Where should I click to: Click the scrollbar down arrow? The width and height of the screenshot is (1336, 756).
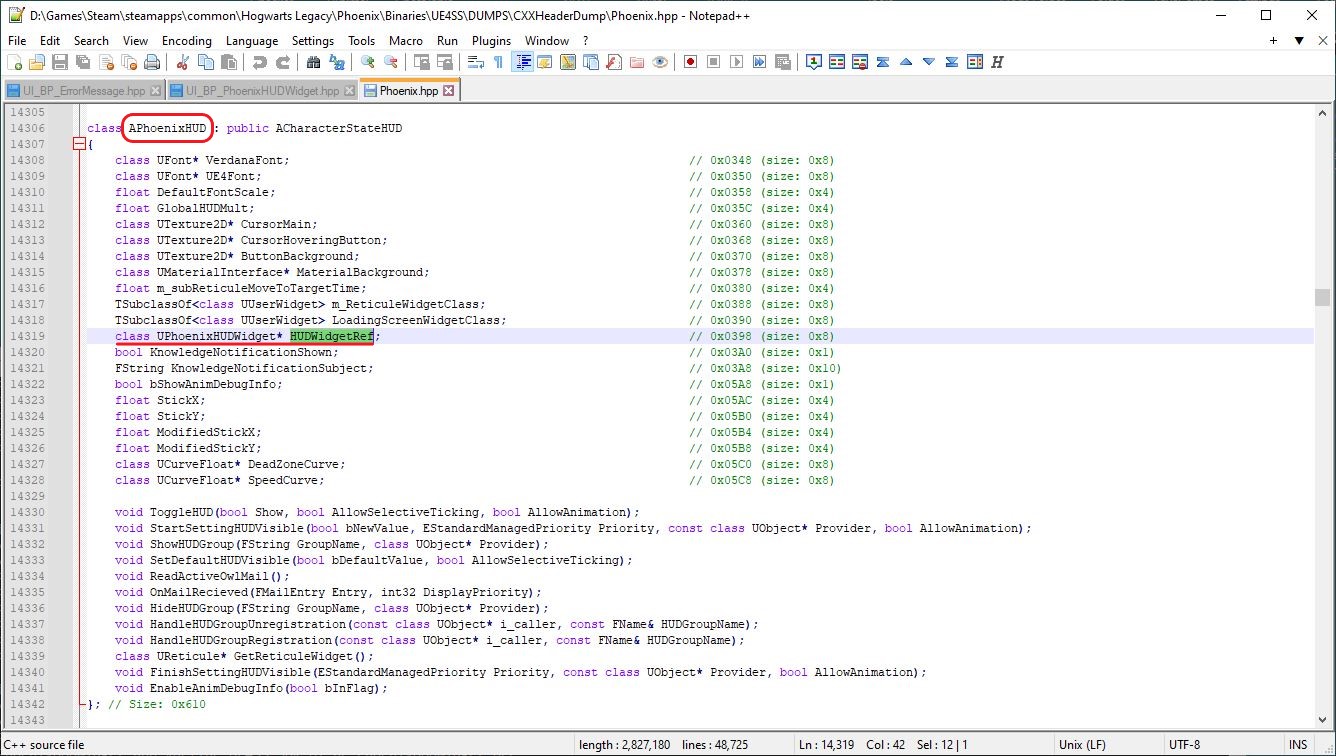1322,721
